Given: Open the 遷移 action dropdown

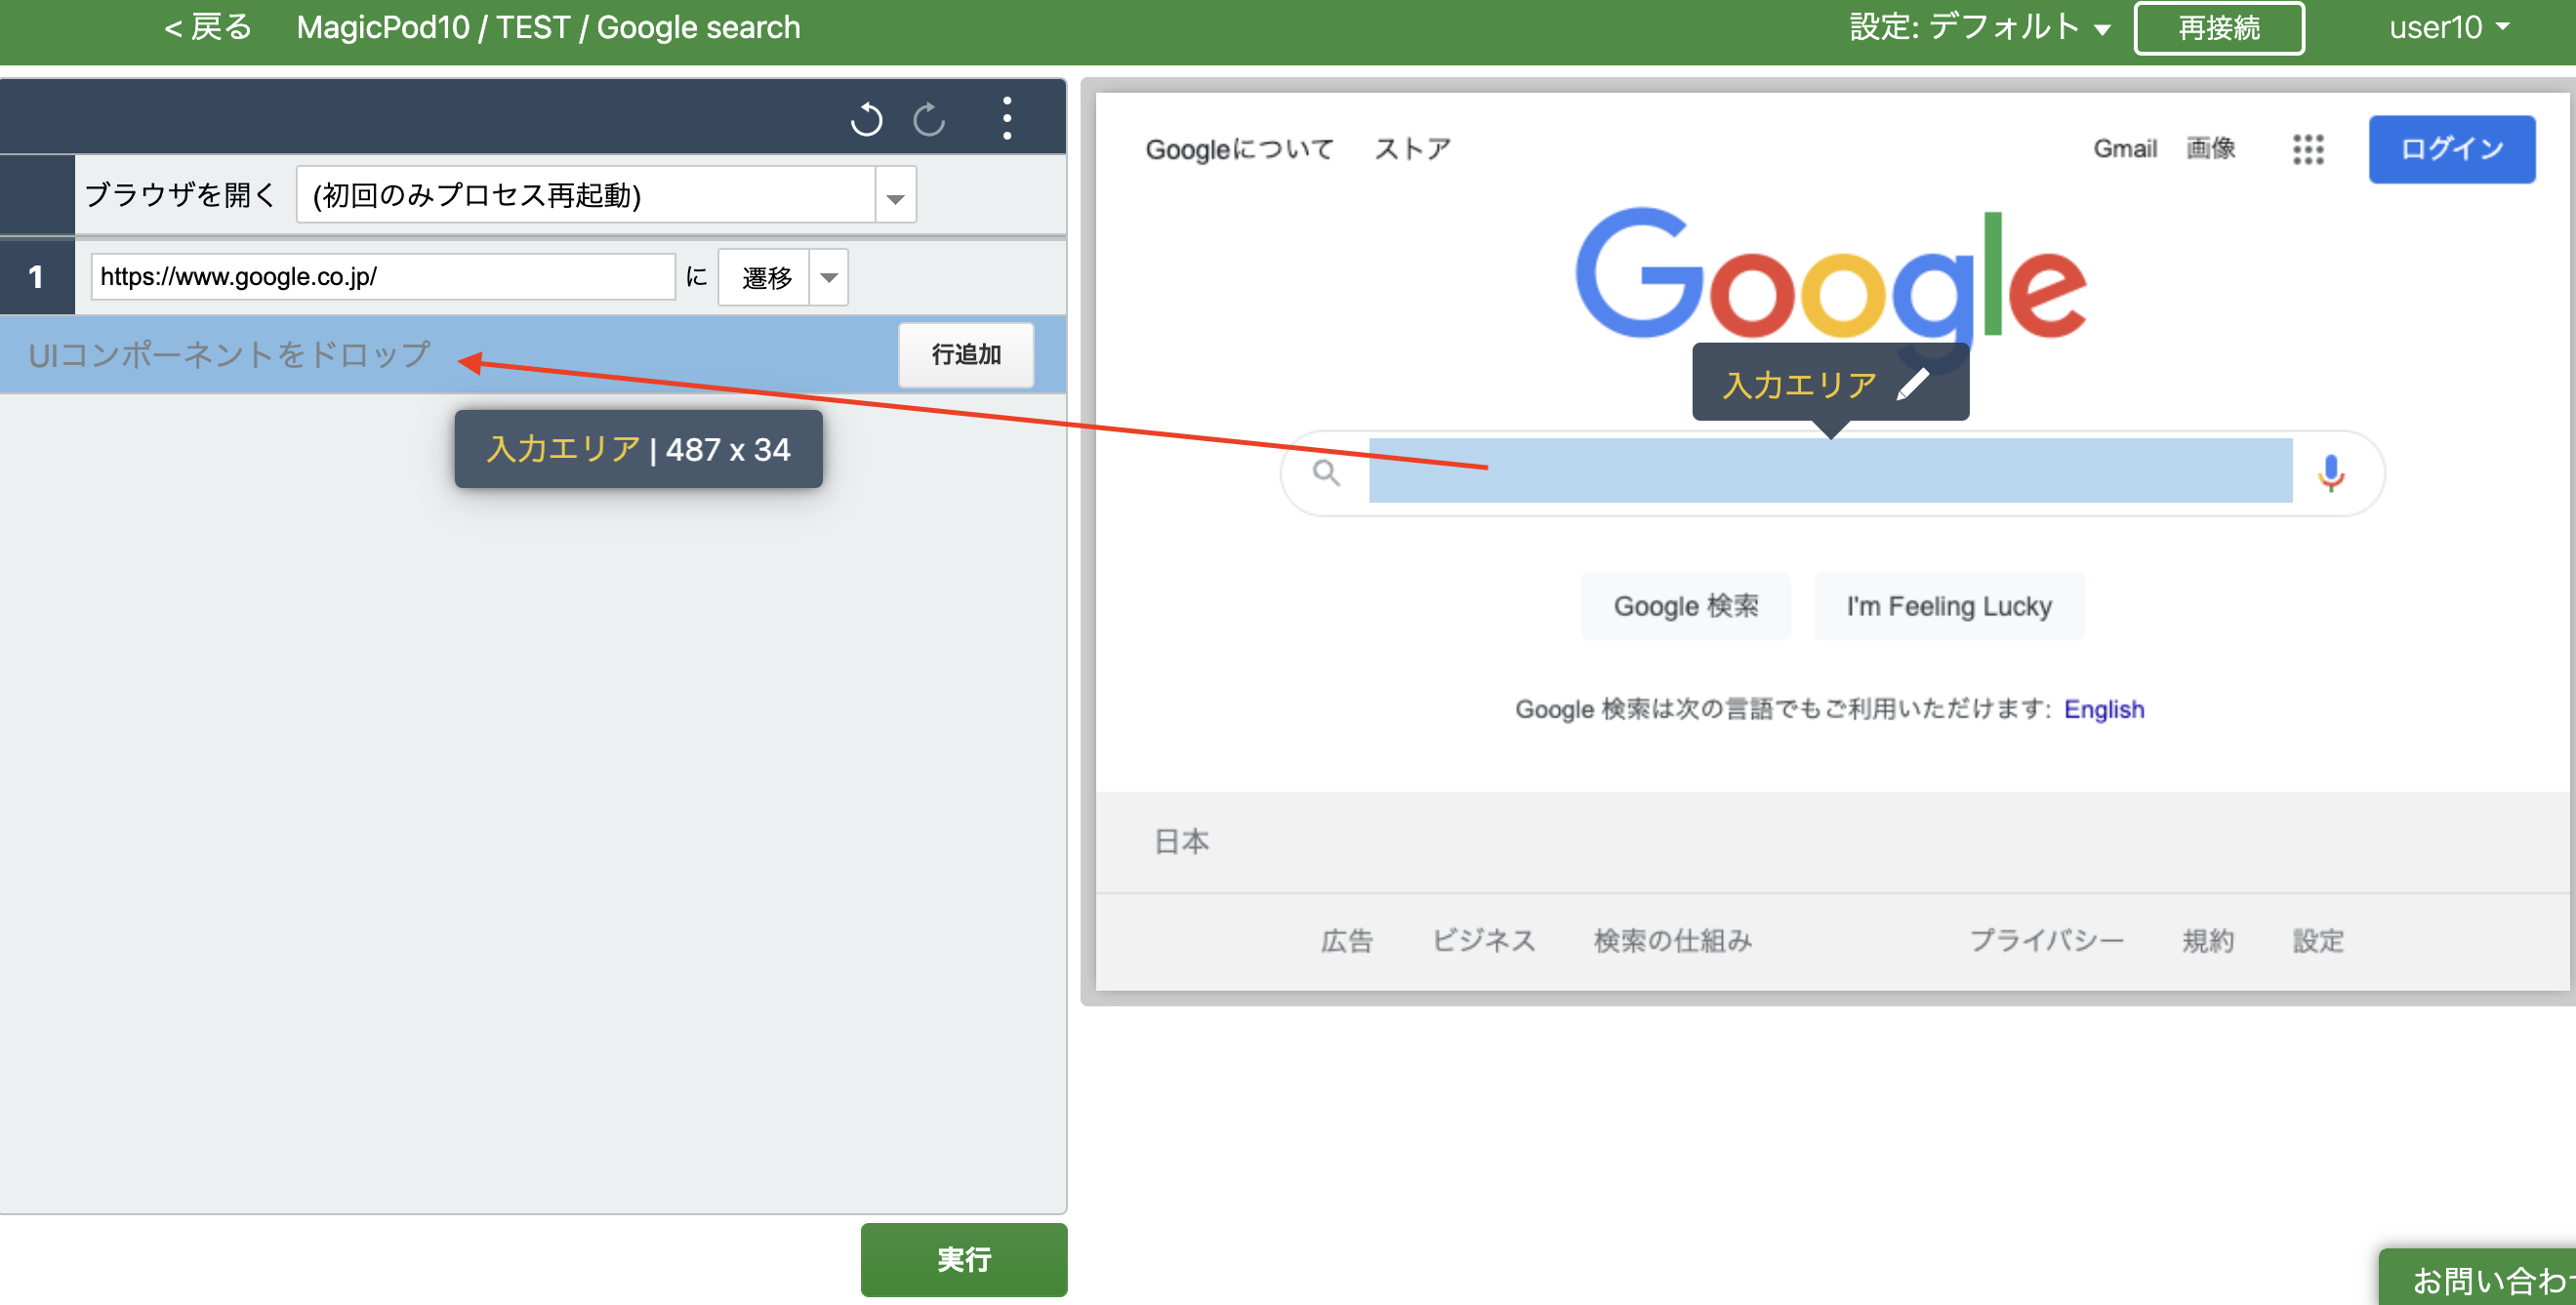Looking at the screenshot, I should tap(829, 277).
